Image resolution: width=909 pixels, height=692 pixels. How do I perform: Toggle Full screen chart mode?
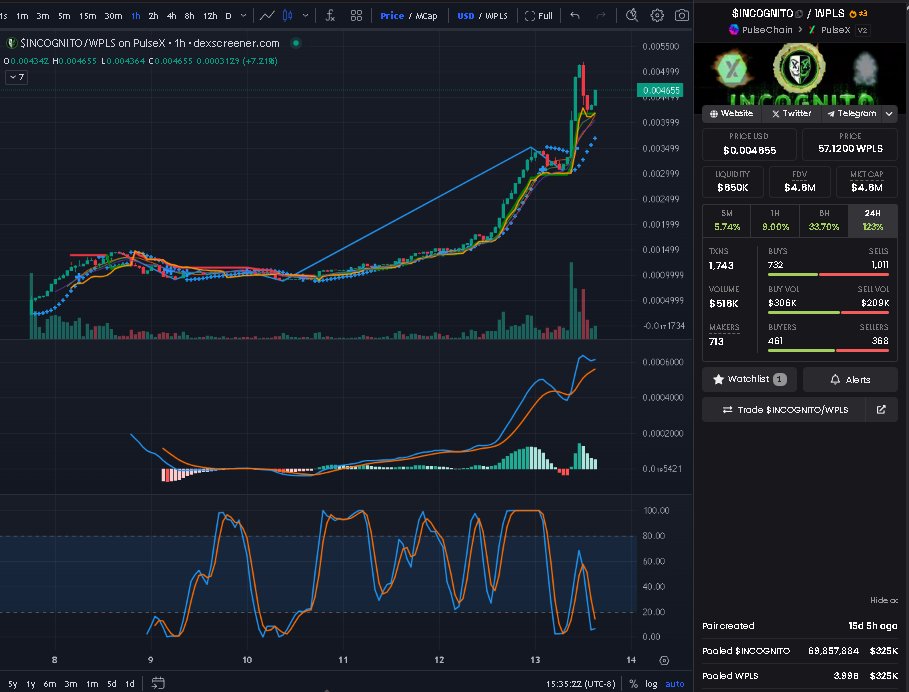(539, 16)
